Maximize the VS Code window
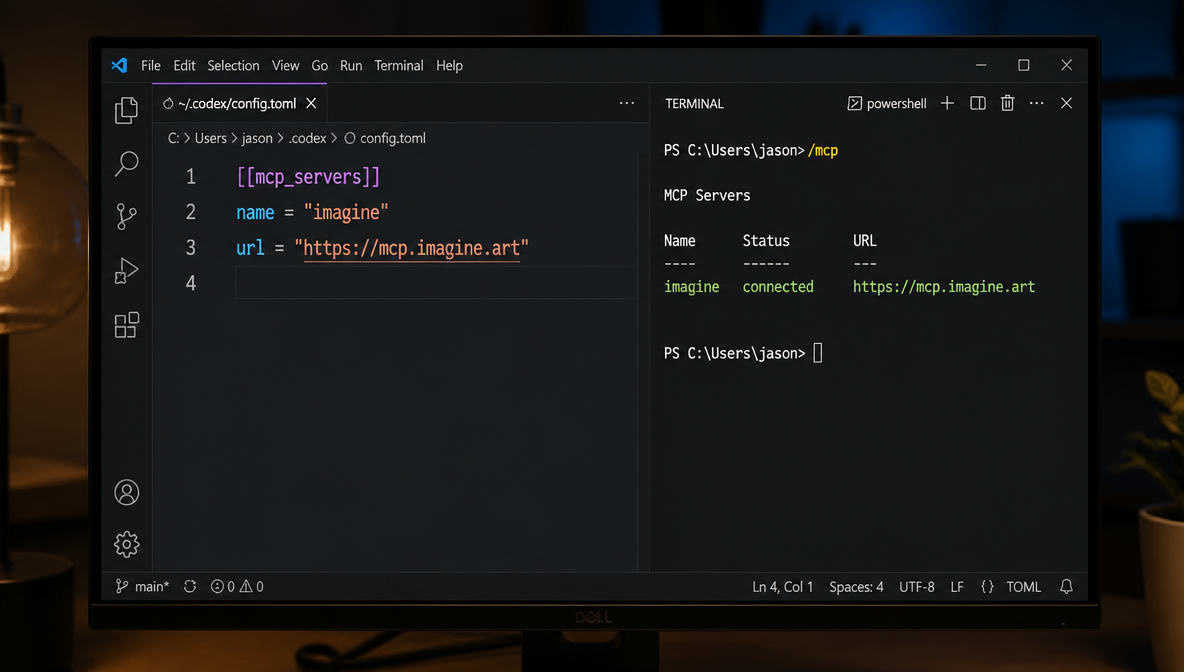 pos(1023,65)
